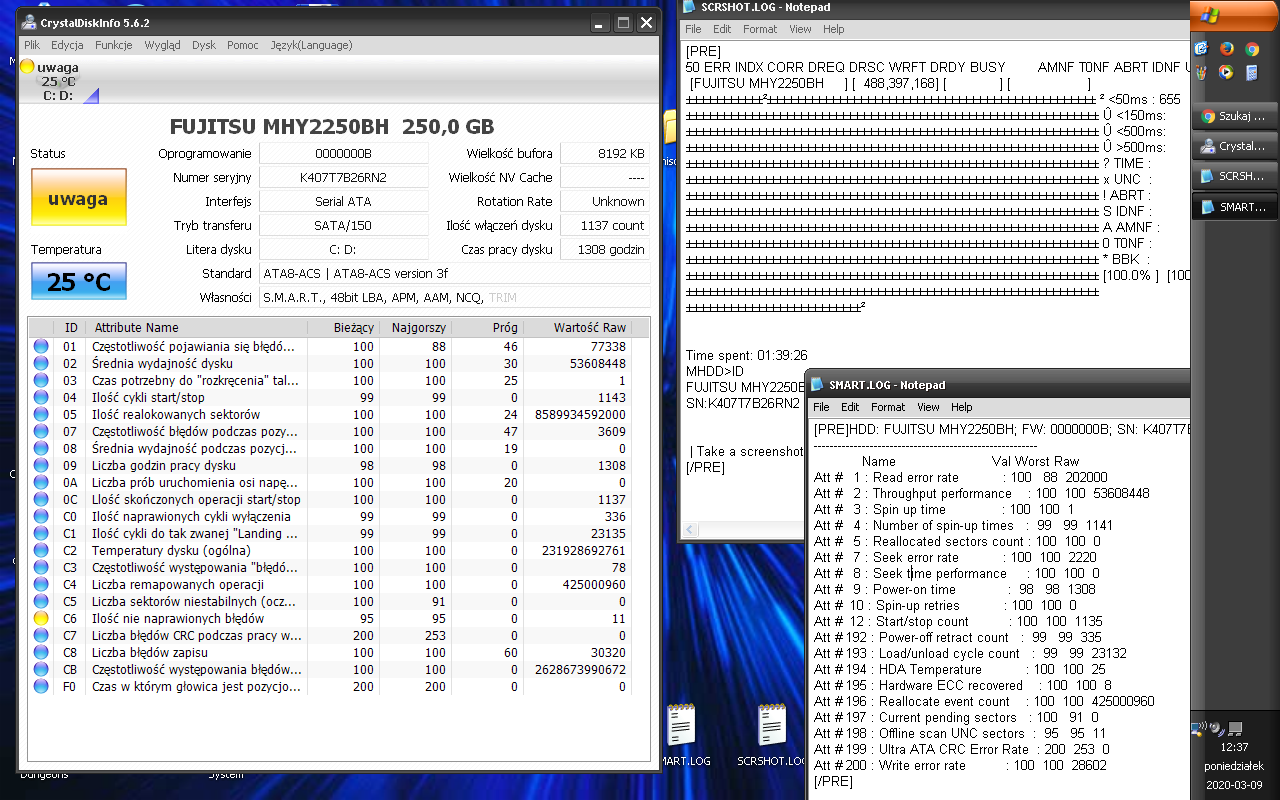Image resolution: width=1280 pixels, height=800 pixels.
Task: Open Help menu in SMART.LOG Notepad
Action: [961, 407]
